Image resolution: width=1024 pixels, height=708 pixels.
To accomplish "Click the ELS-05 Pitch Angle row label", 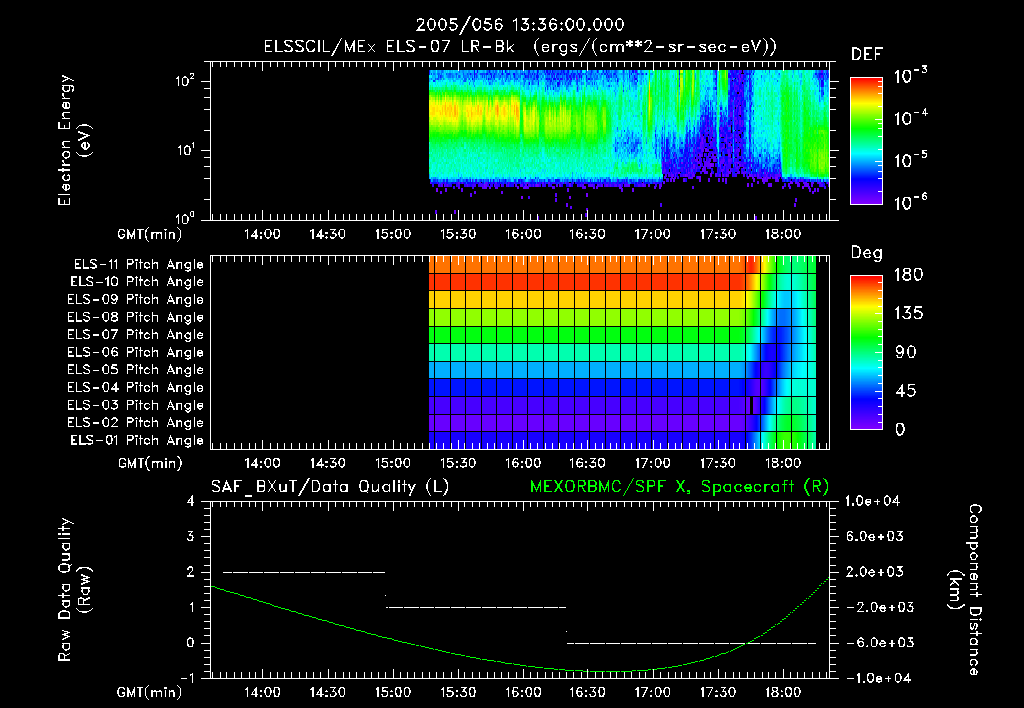I will point(135,370).
